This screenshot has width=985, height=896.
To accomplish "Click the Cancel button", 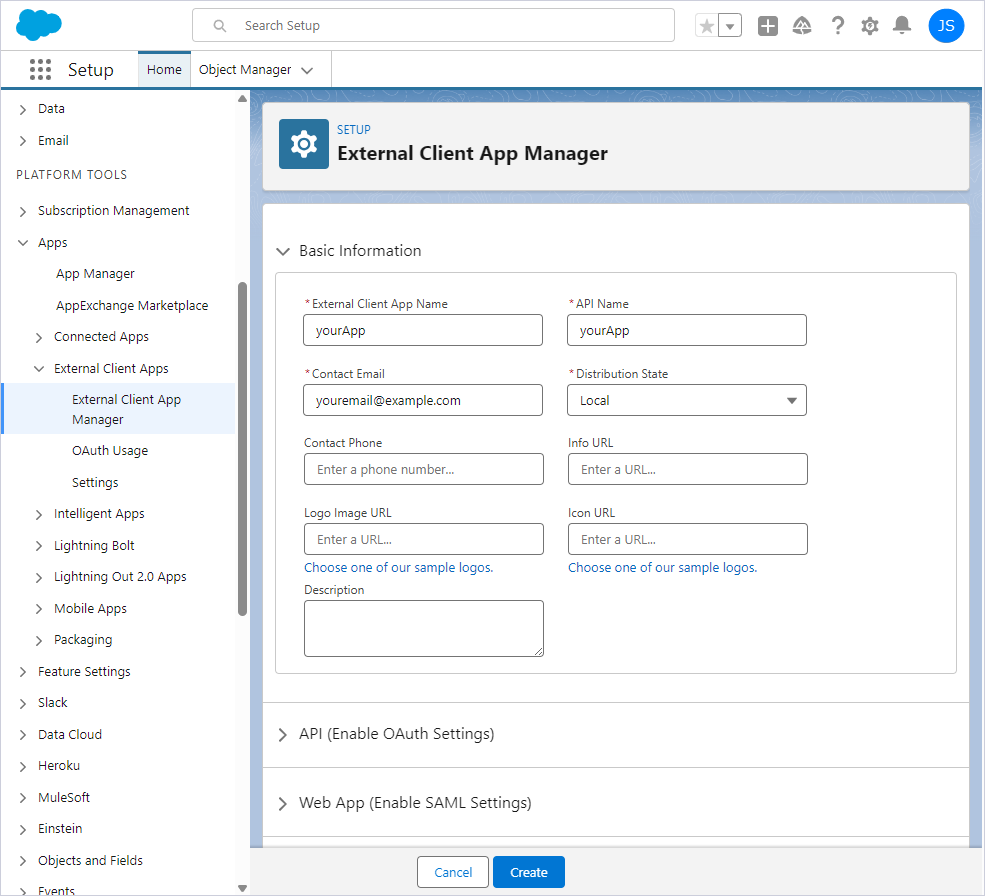I will tap(453, 872).
